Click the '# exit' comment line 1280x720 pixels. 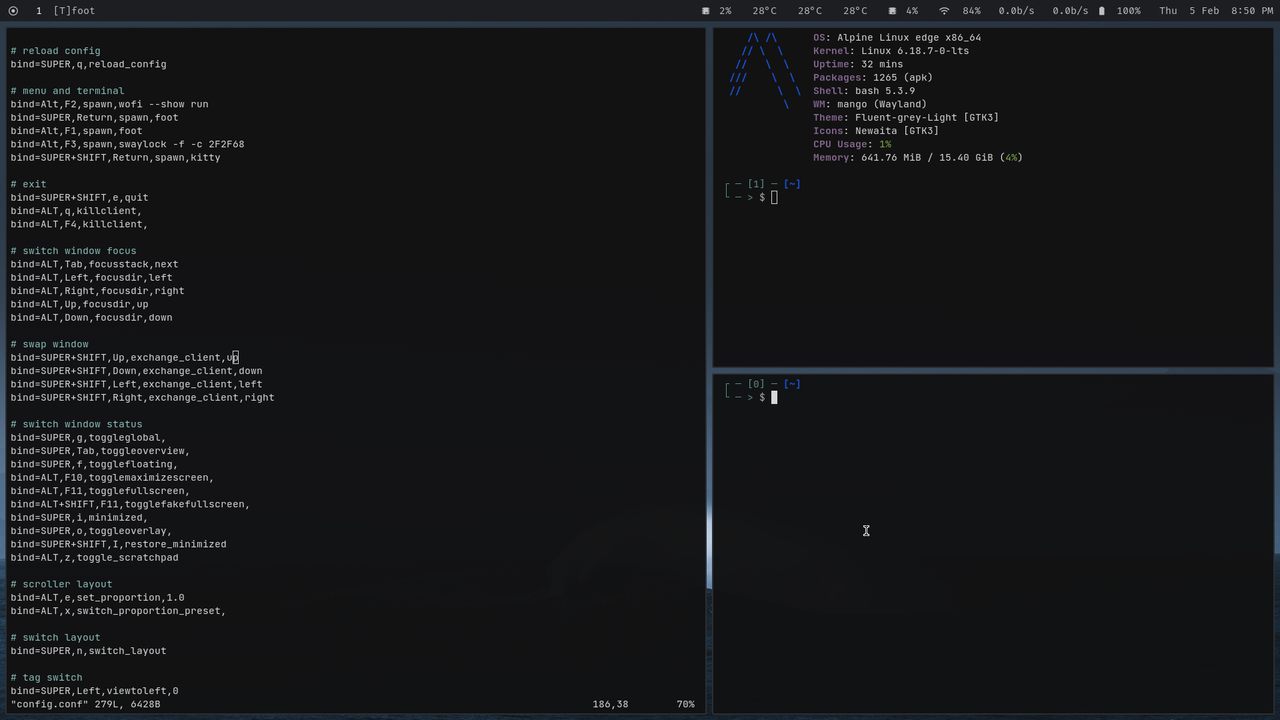[29, 184]
